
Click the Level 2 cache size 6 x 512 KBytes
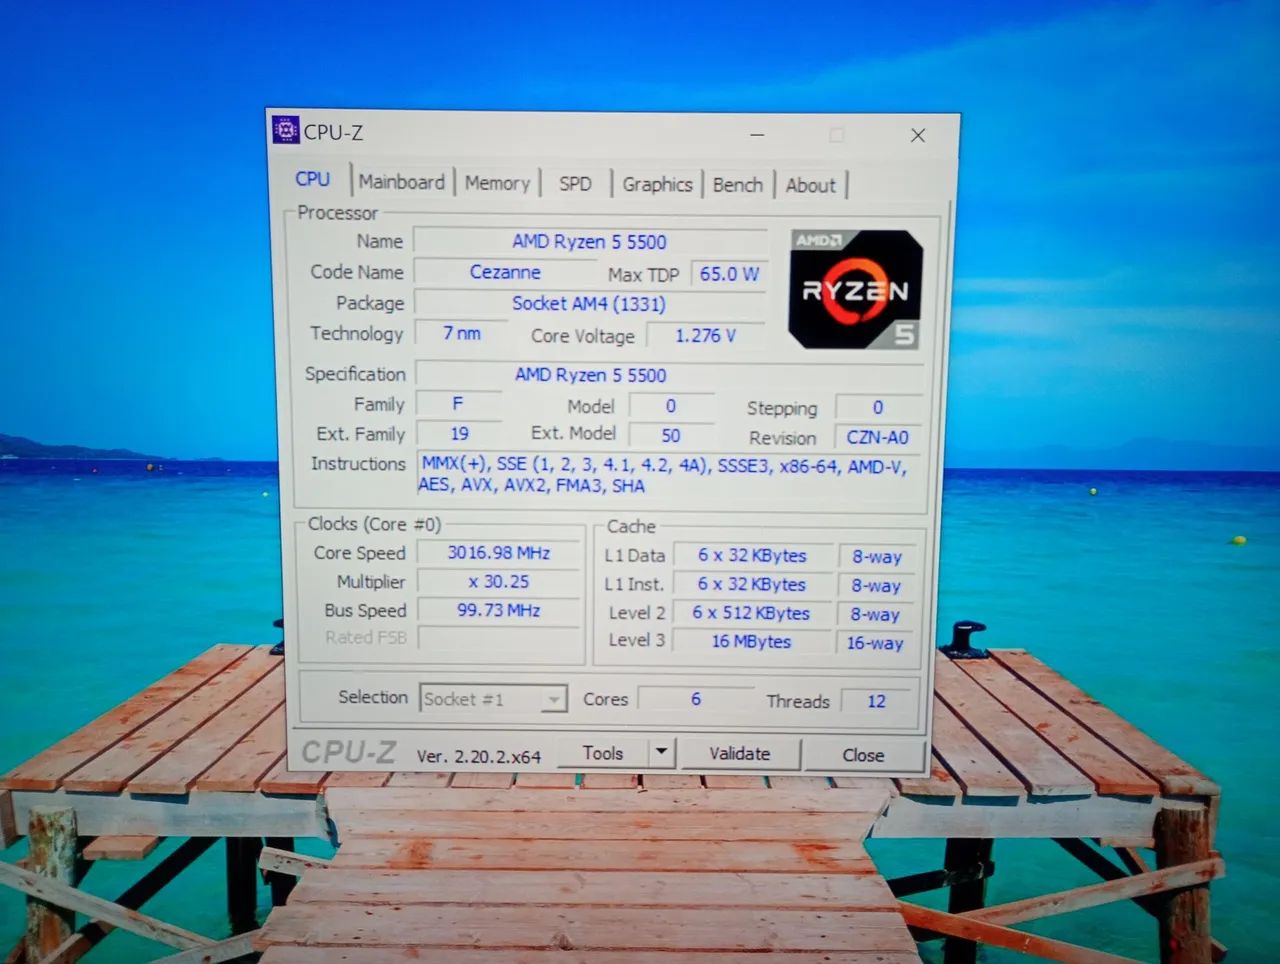(752, 613)
